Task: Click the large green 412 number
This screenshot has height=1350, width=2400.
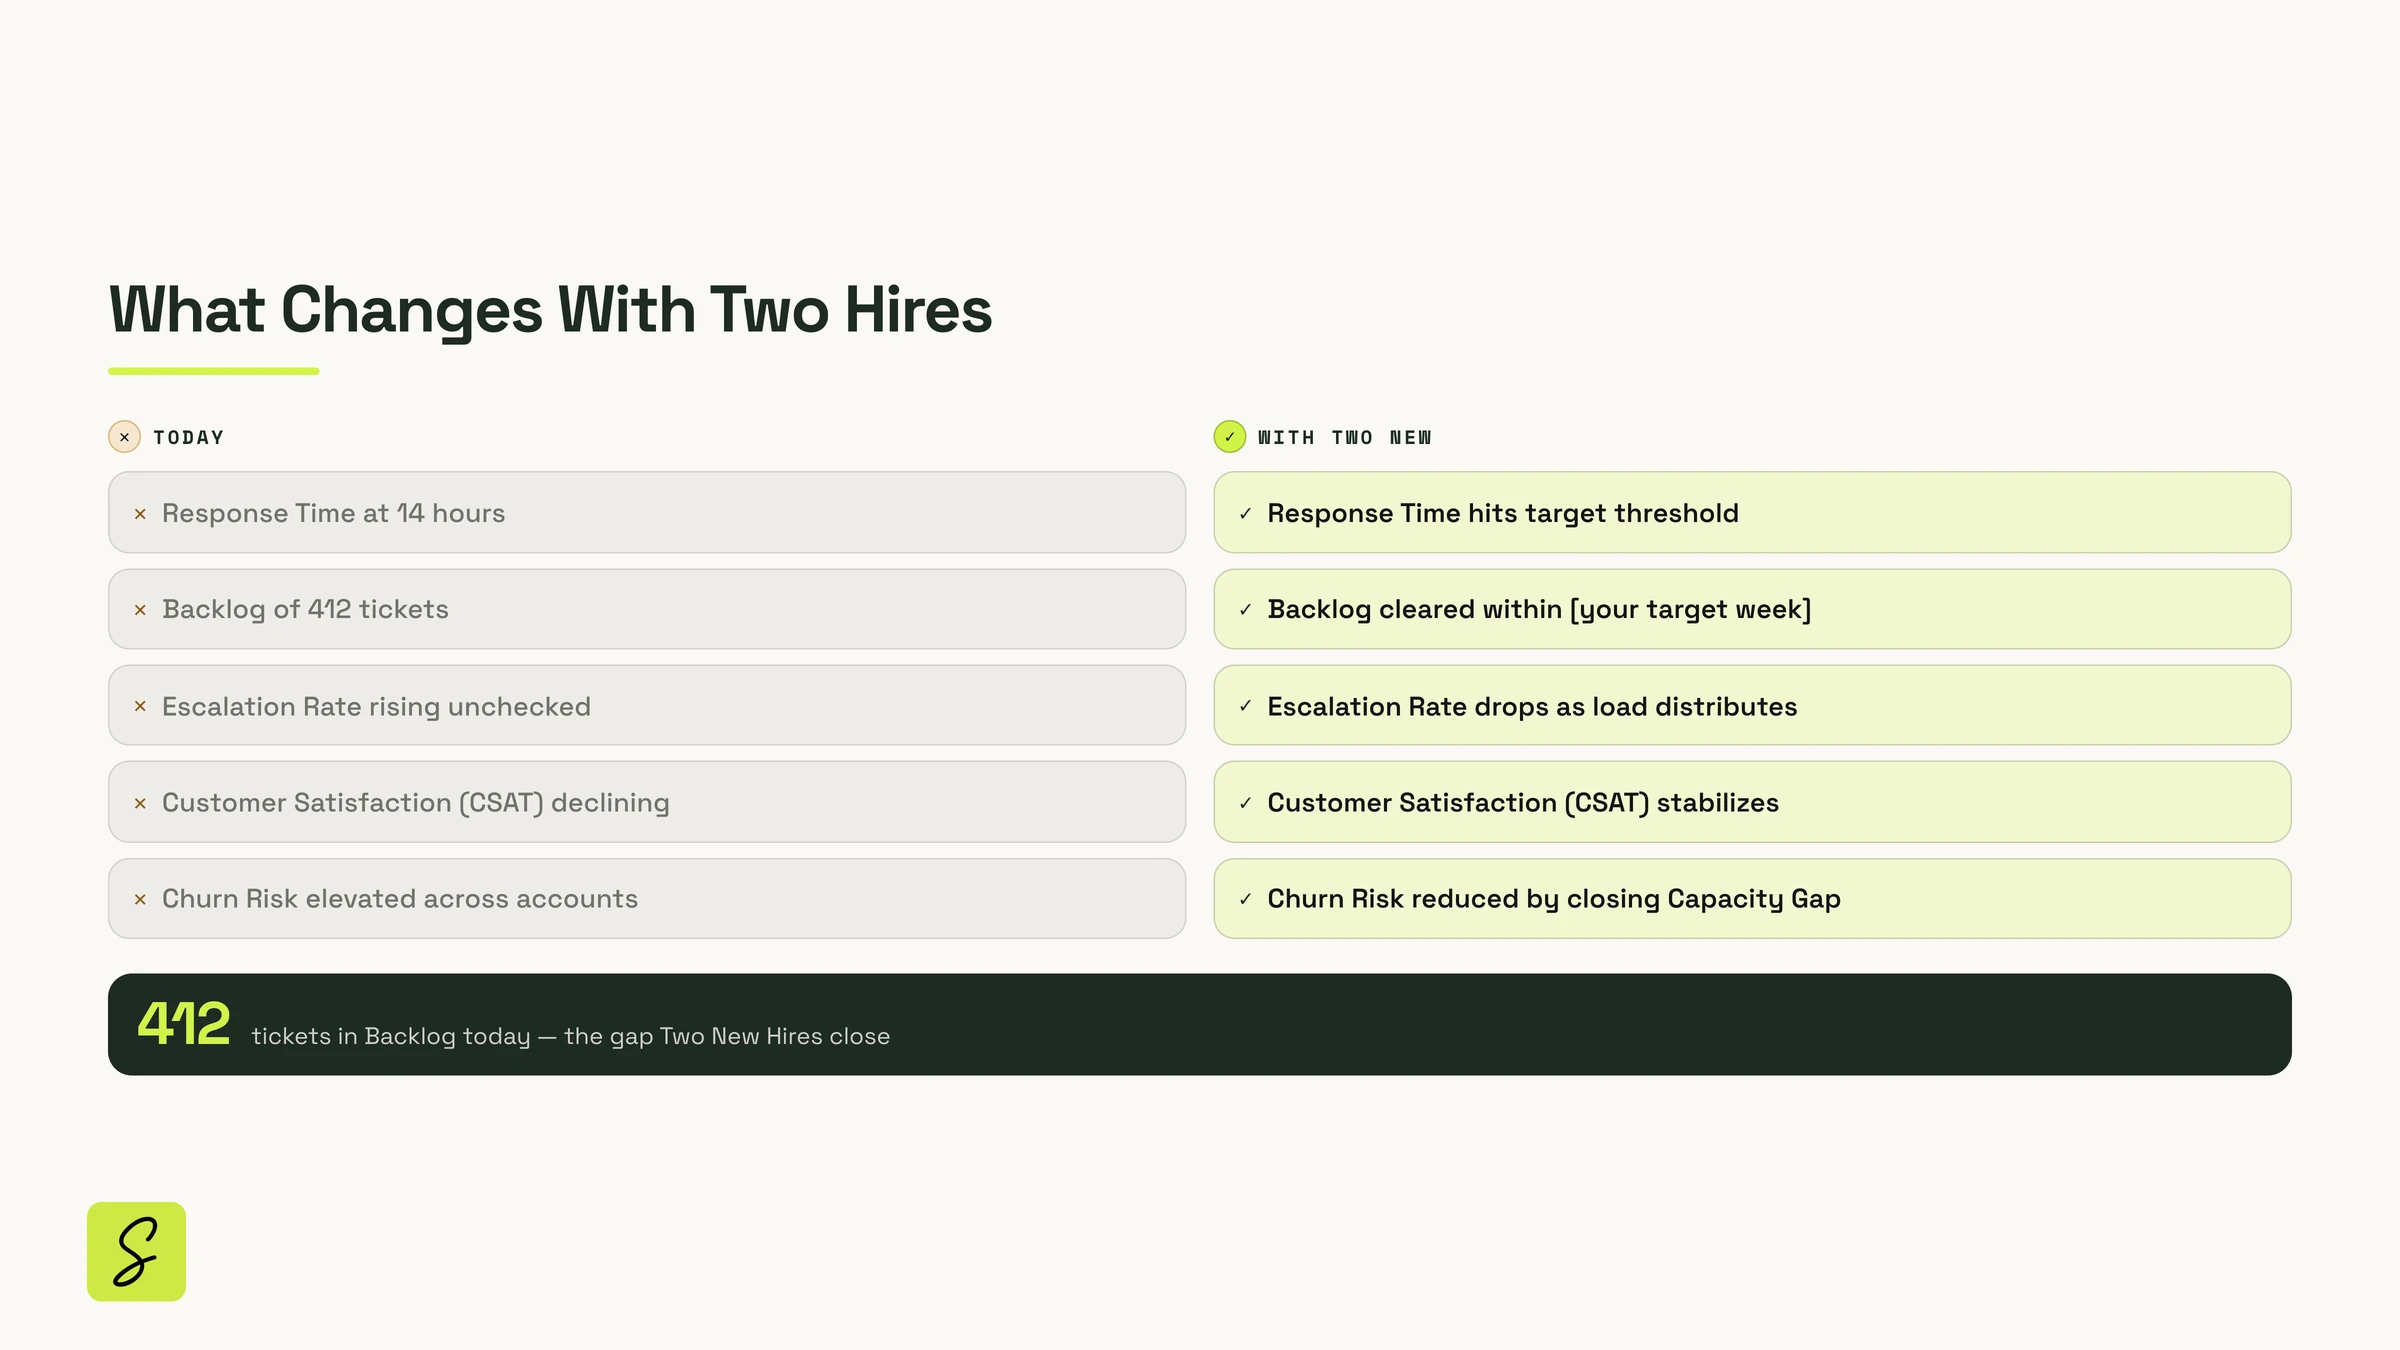Action: tap(184, 1023)
